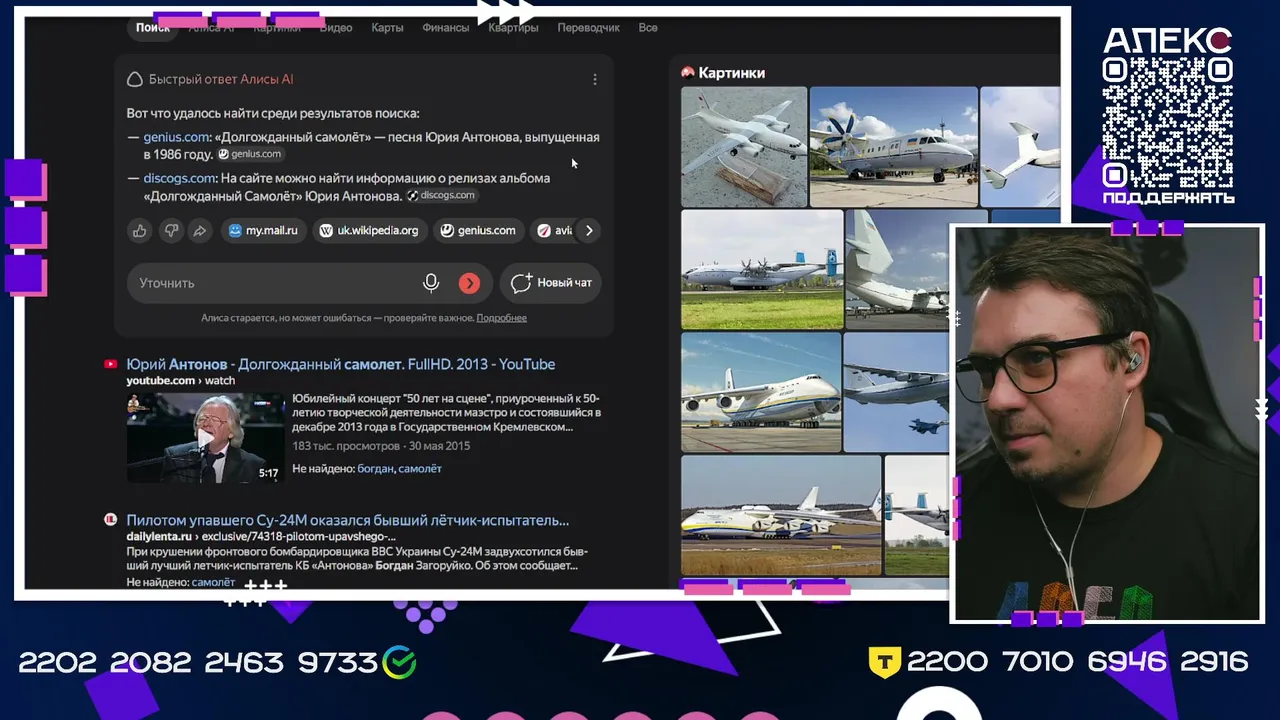The height and width of the screenshot is (720, 1280).
Task: Switch to the Карты tab
Action: tap(387, 28)
